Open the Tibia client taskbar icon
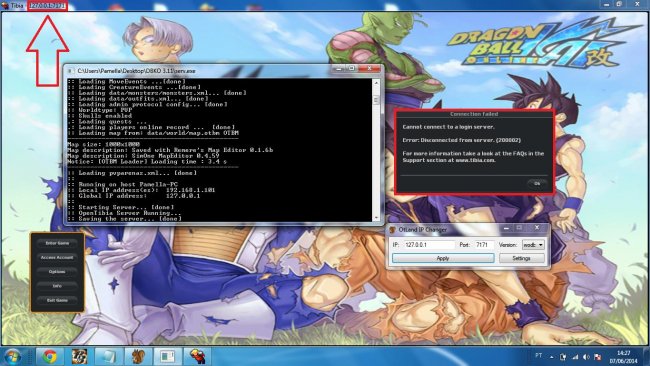This screenshot has width=650, height=366. click(196, 356)
